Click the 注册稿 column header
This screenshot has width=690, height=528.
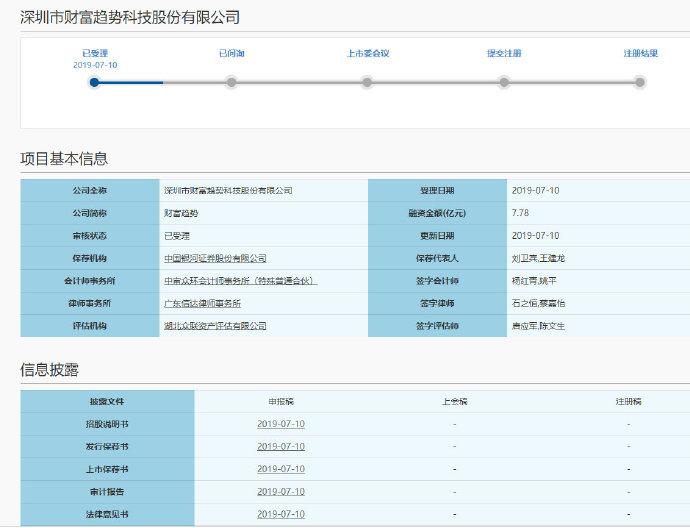click(x=628, y=401)
